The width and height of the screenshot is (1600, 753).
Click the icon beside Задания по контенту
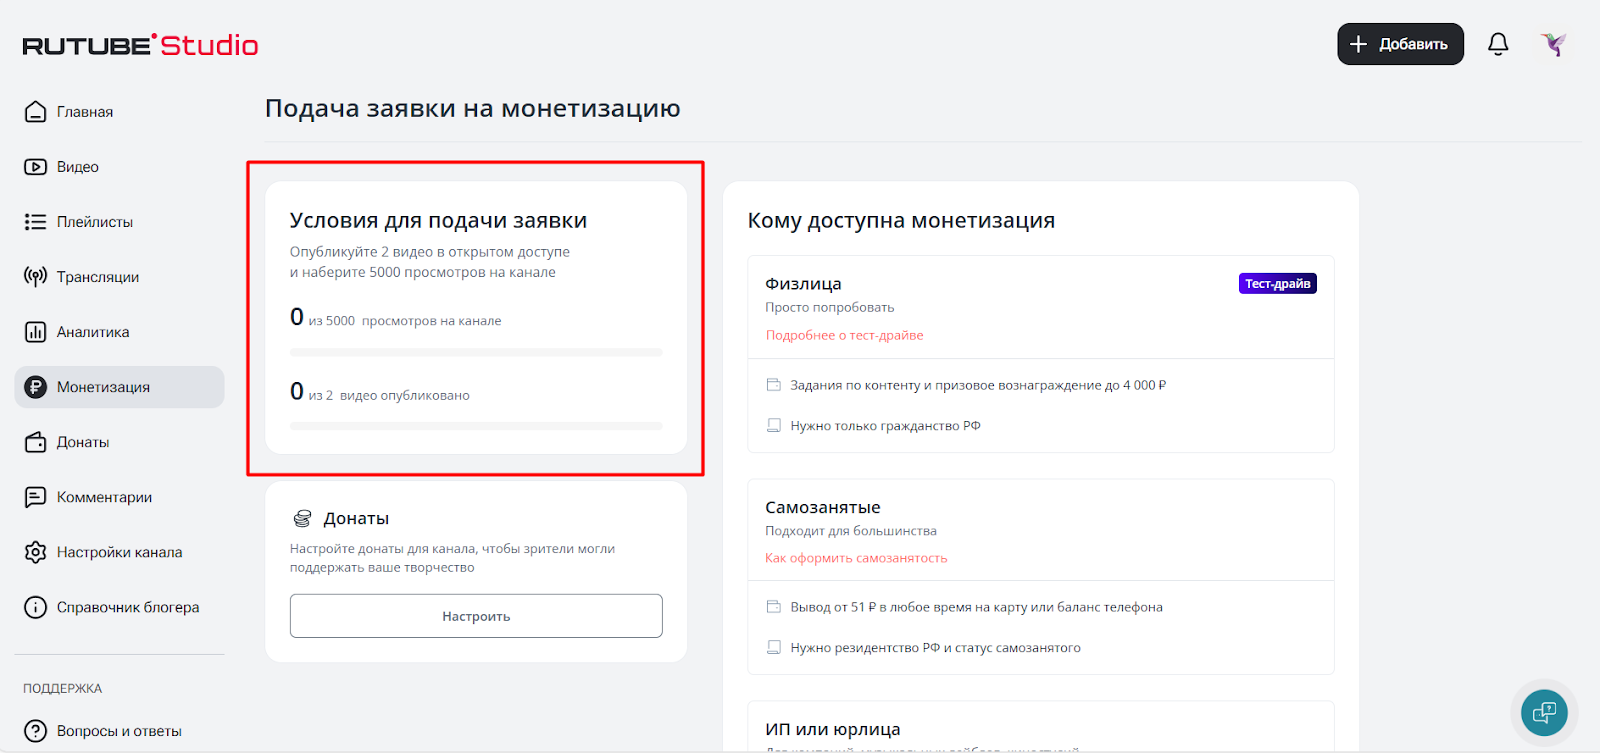773,385
